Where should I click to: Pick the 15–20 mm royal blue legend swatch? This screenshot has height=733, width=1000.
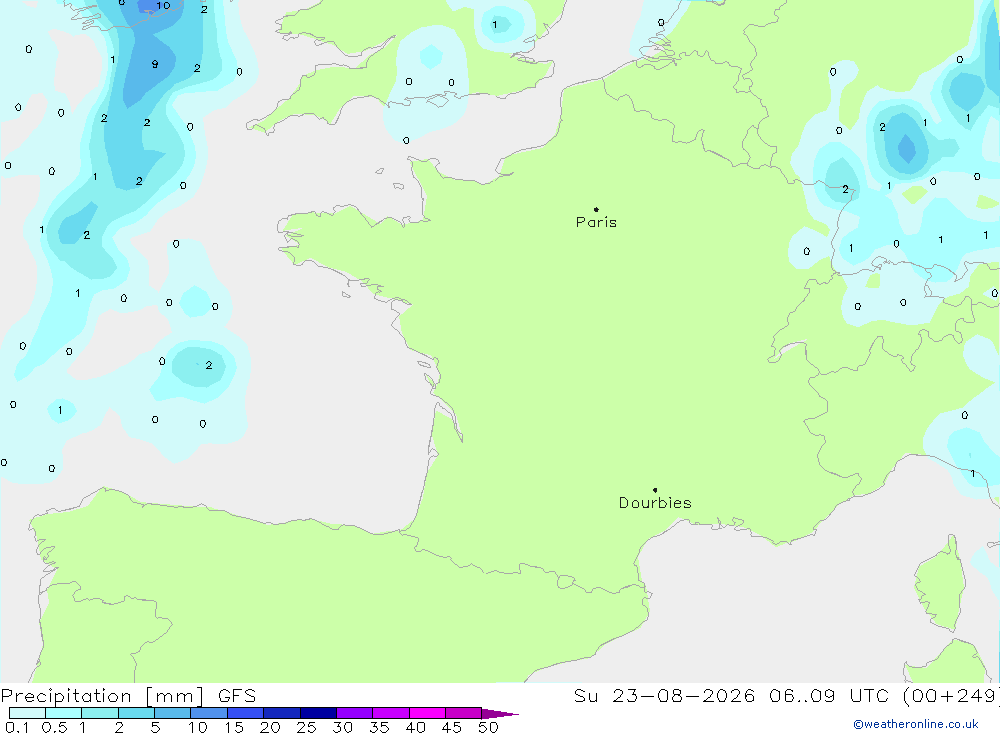(246, 713)
